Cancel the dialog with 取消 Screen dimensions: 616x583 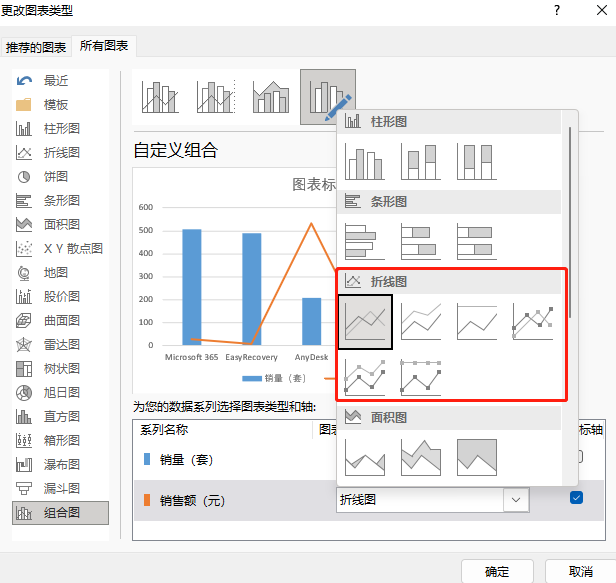(x=581, y=571)
